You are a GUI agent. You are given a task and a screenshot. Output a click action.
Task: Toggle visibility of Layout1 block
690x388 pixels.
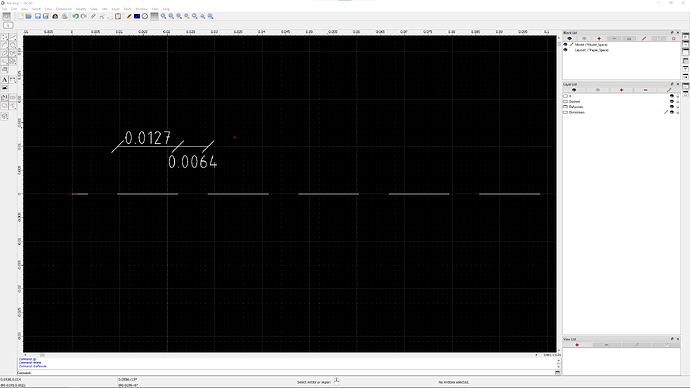(565, 50)
